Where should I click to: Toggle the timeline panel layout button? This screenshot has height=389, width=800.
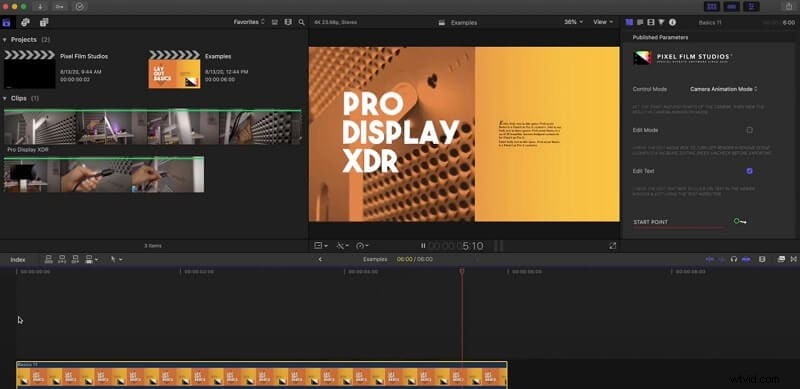click(732, 7)
